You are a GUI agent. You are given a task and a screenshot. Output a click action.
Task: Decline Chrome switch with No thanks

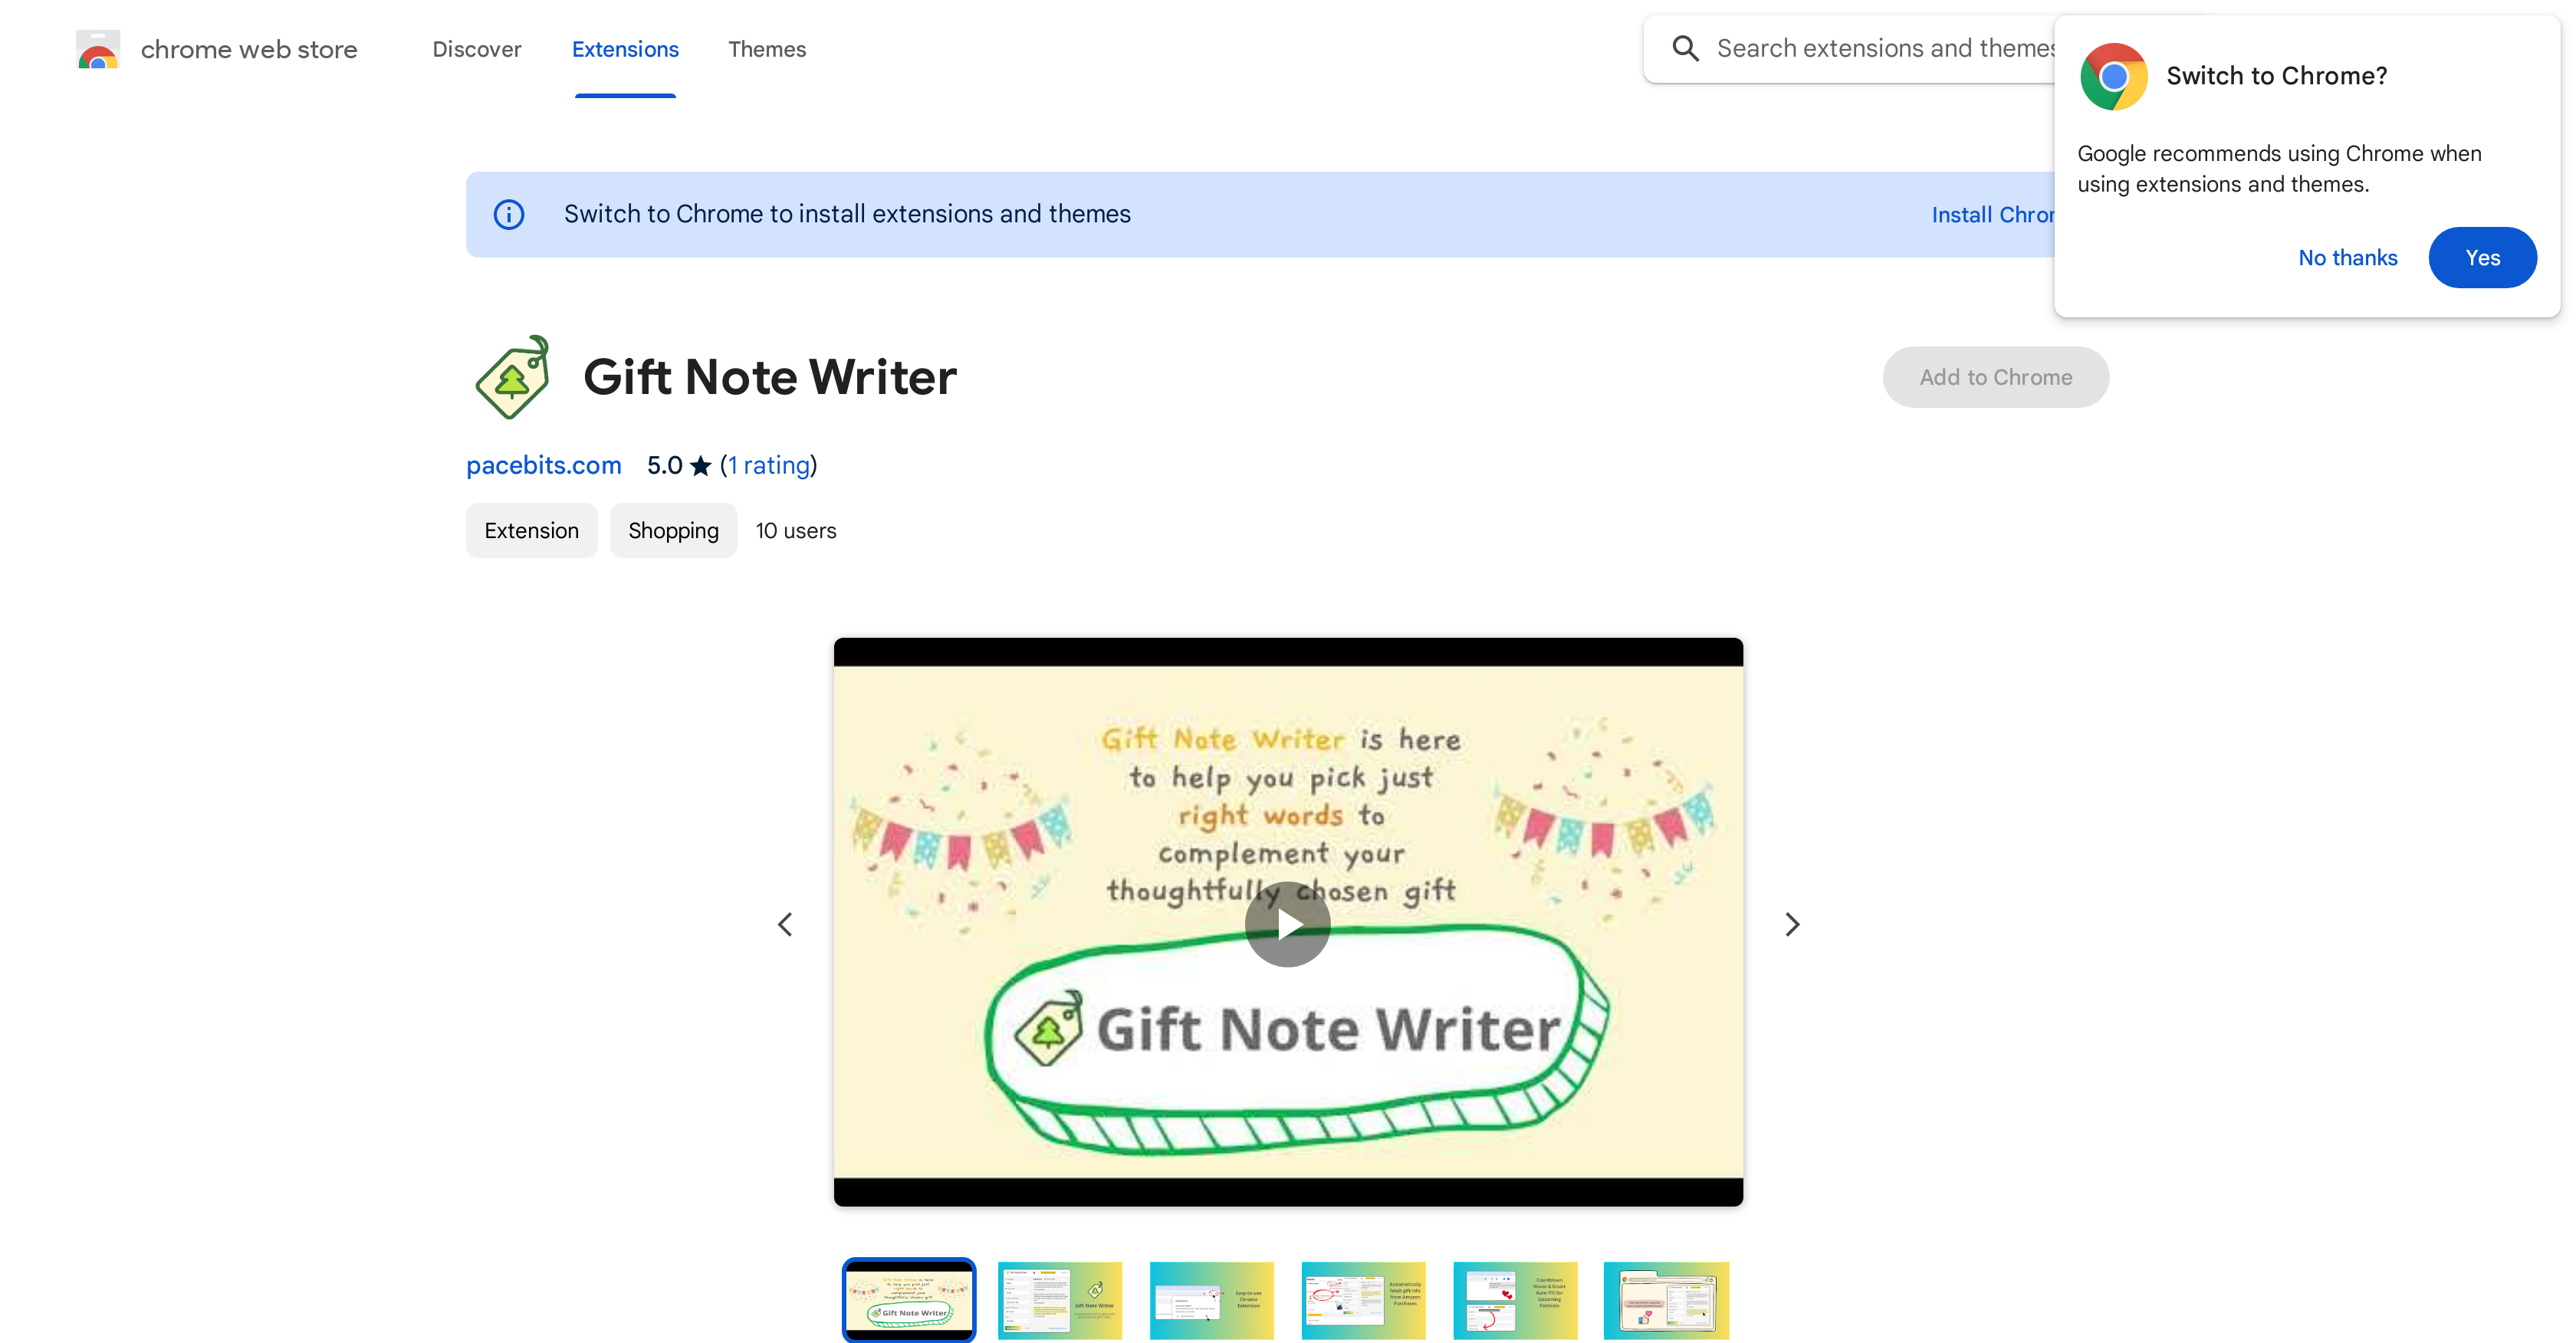[x=2348, y=257]
